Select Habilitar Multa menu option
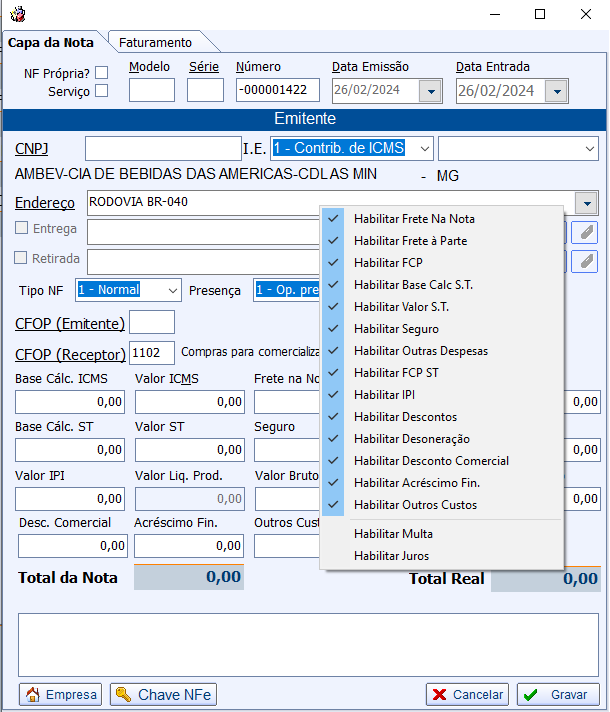 (393, 534)
